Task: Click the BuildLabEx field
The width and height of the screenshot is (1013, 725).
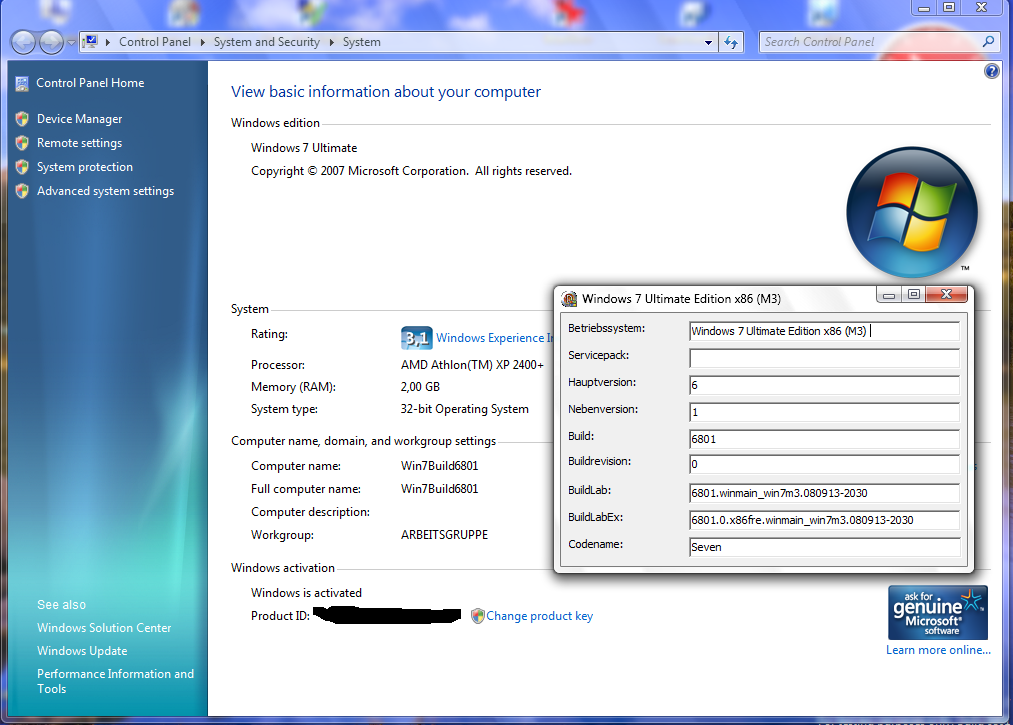Action: pyautogui.click(x=824, y=520)
